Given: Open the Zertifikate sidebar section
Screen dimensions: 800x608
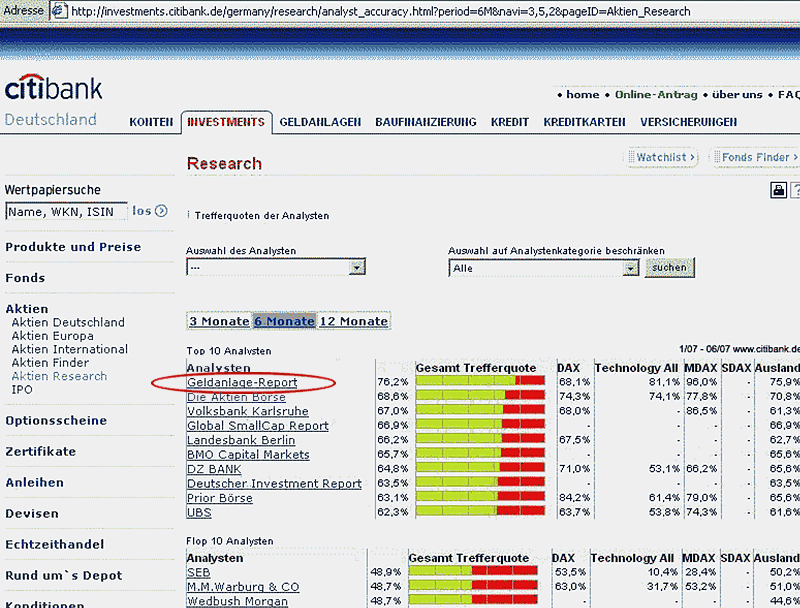Looking at the screenshot, I should coord(40,452).
